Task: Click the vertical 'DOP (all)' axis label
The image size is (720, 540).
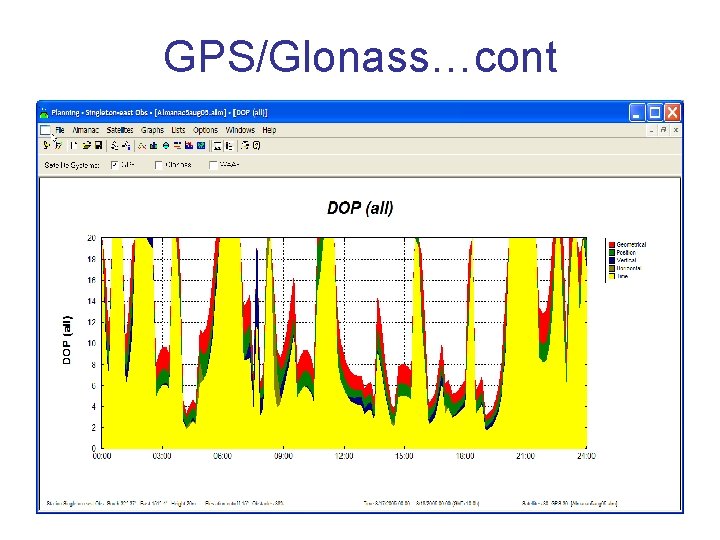Action: pyautogui.click(x=67, y=340)
